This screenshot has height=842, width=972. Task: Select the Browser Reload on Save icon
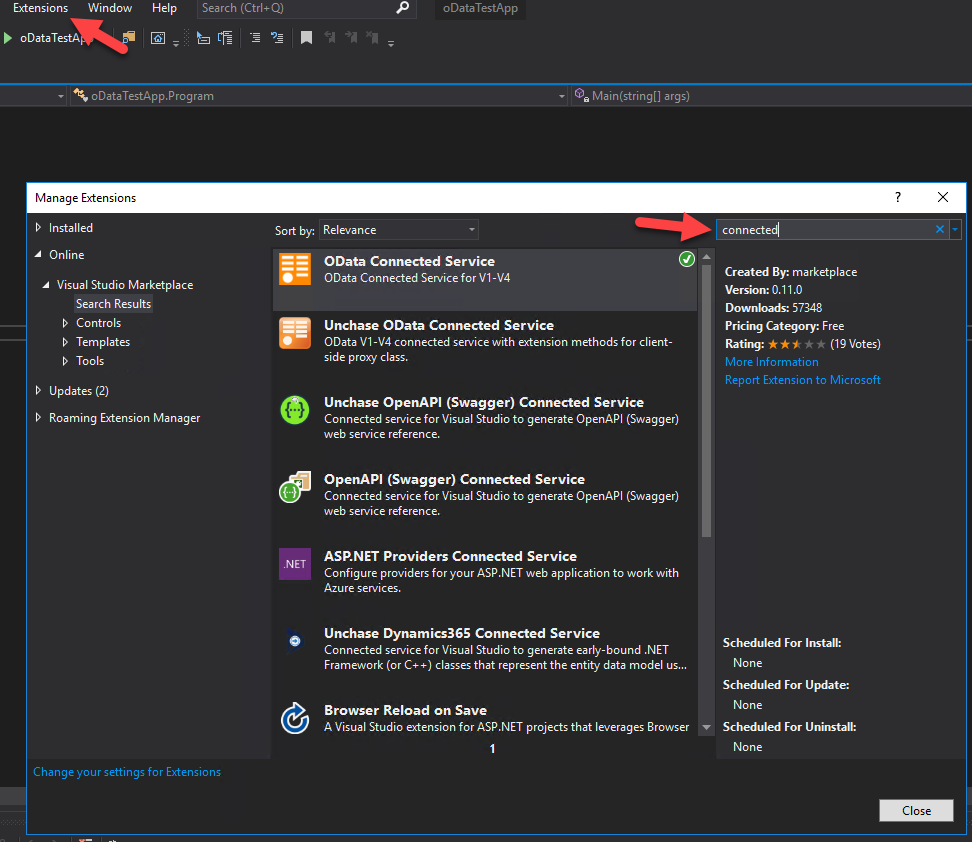[x=295, y=718]
